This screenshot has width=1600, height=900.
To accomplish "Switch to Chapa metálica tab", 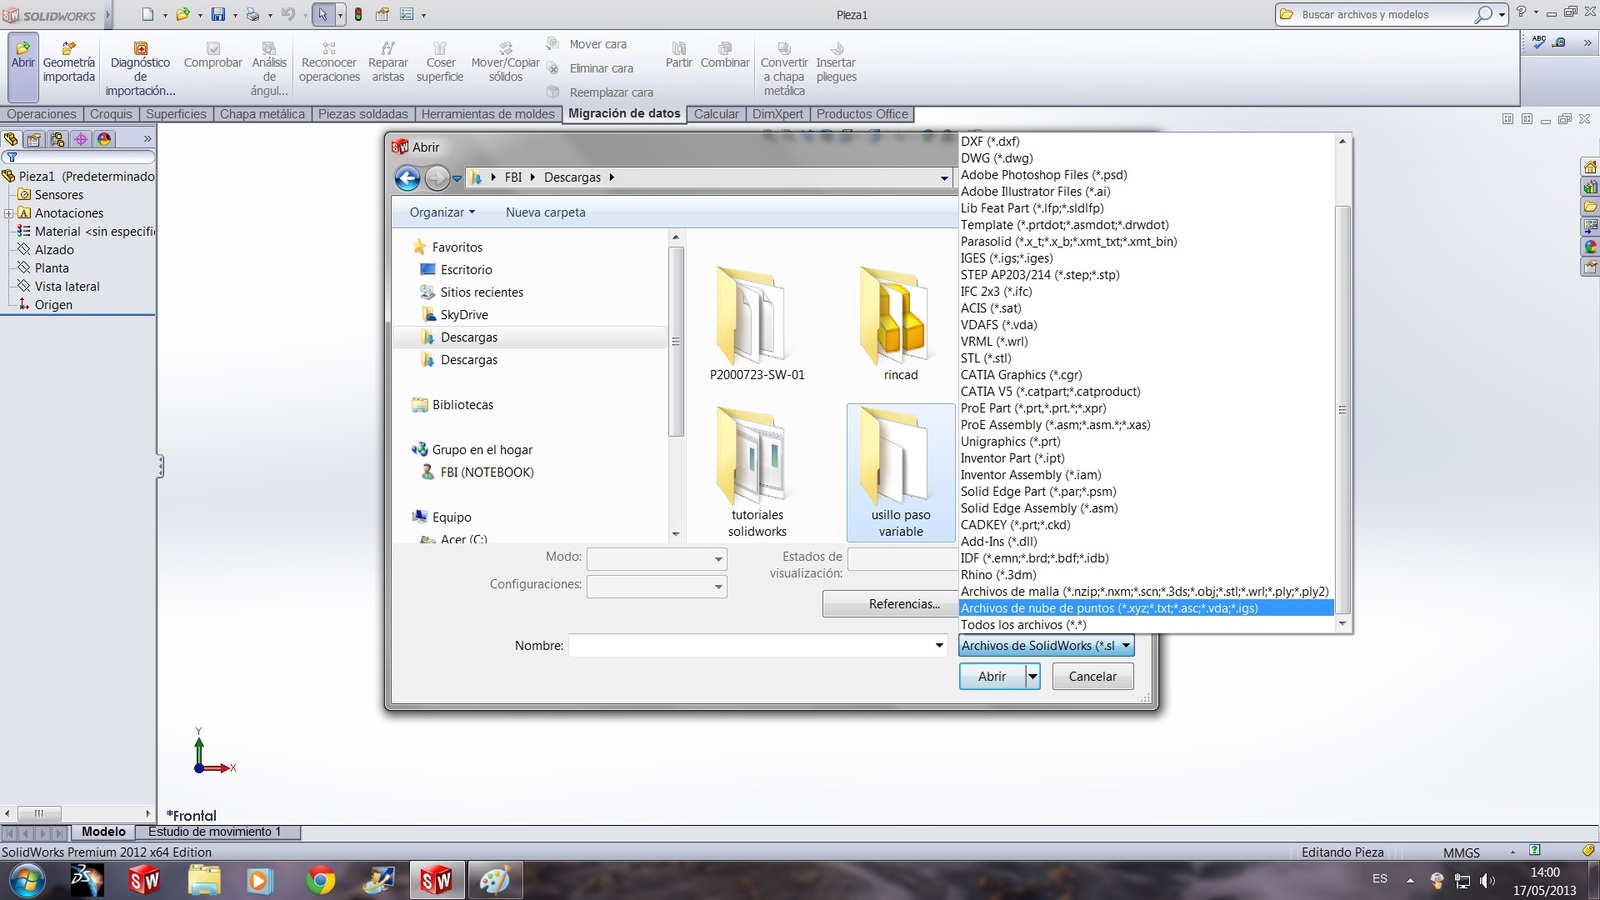I will tap(262, 114).
